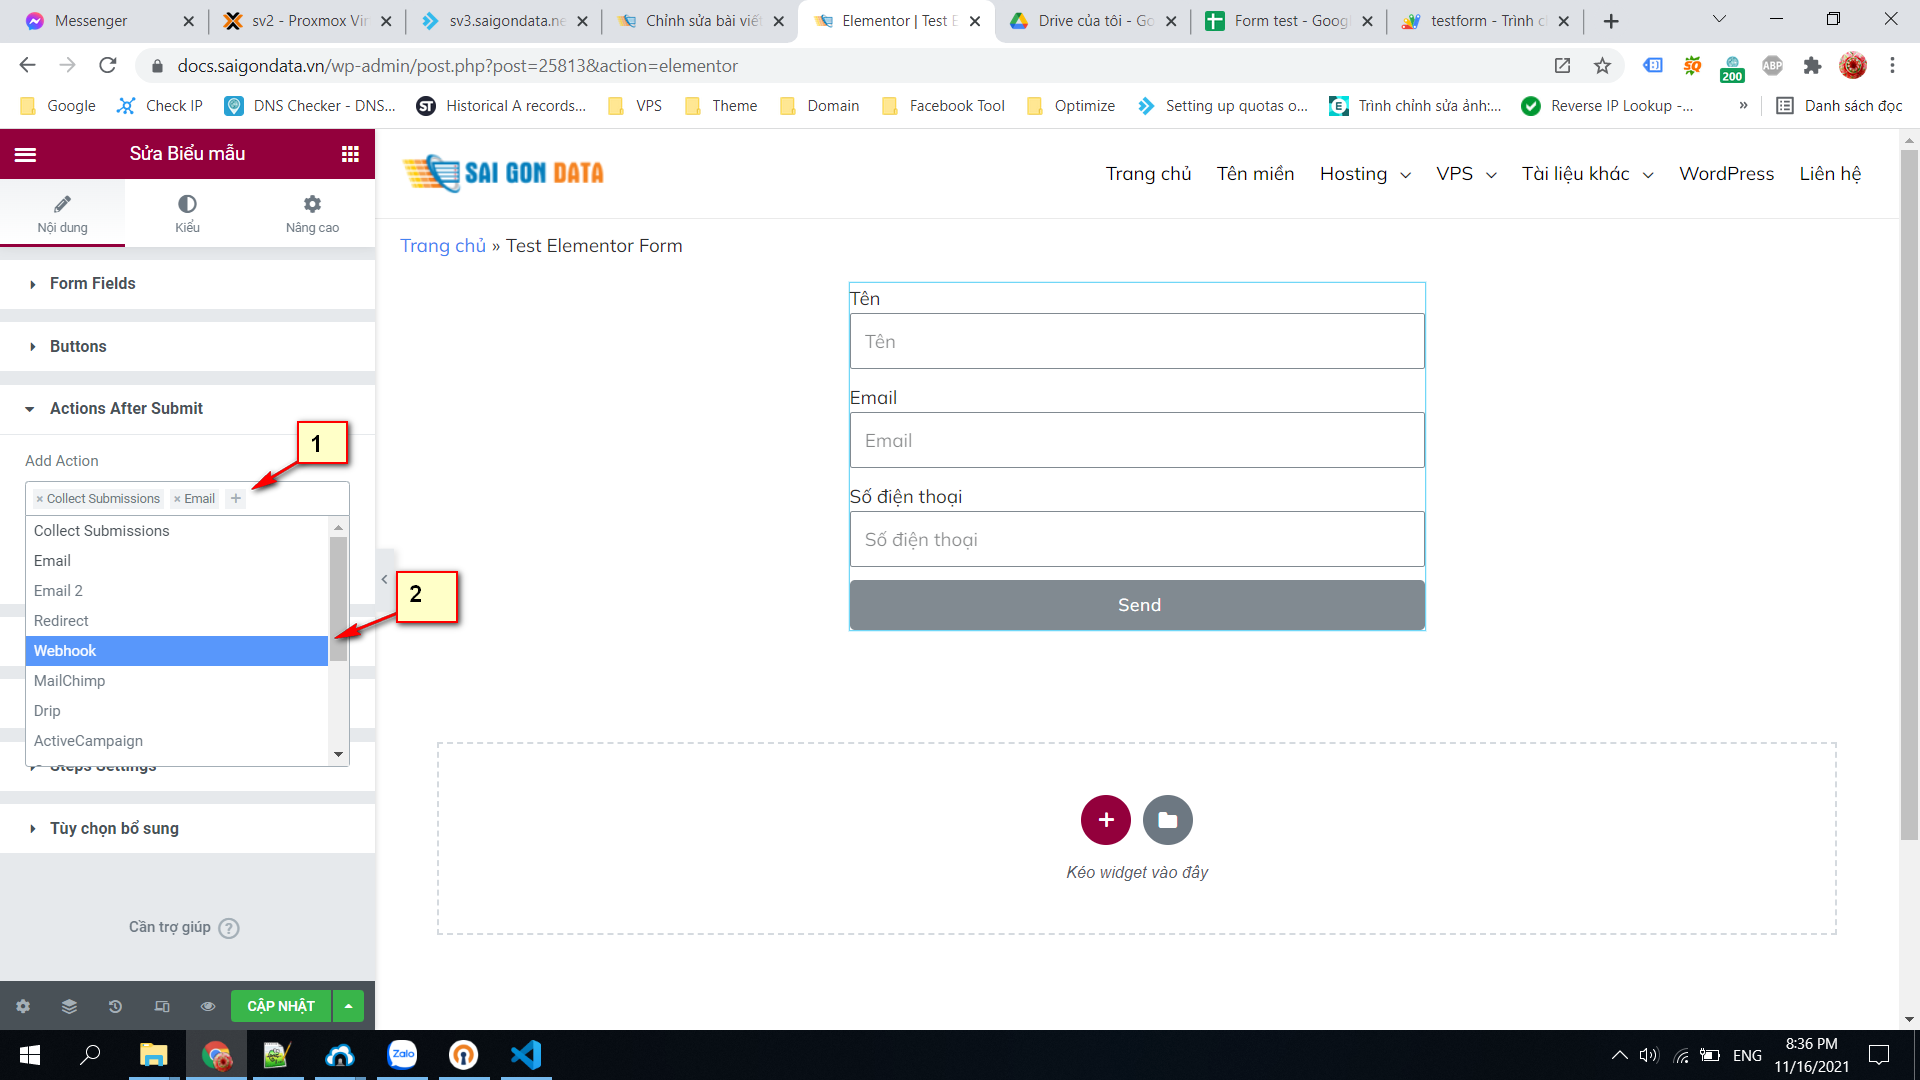Choose Webhook from the action list

tap(177, 651)
